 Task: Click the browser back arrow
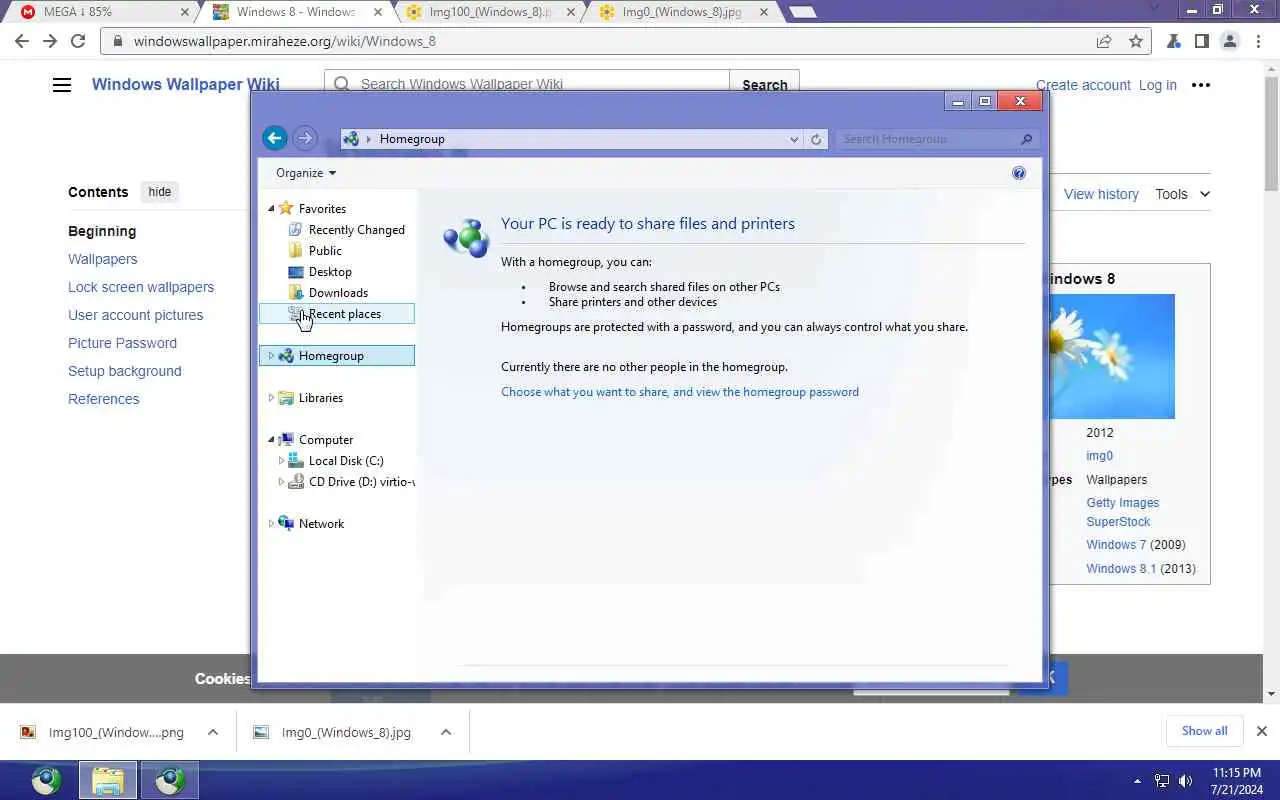[22, 41]
